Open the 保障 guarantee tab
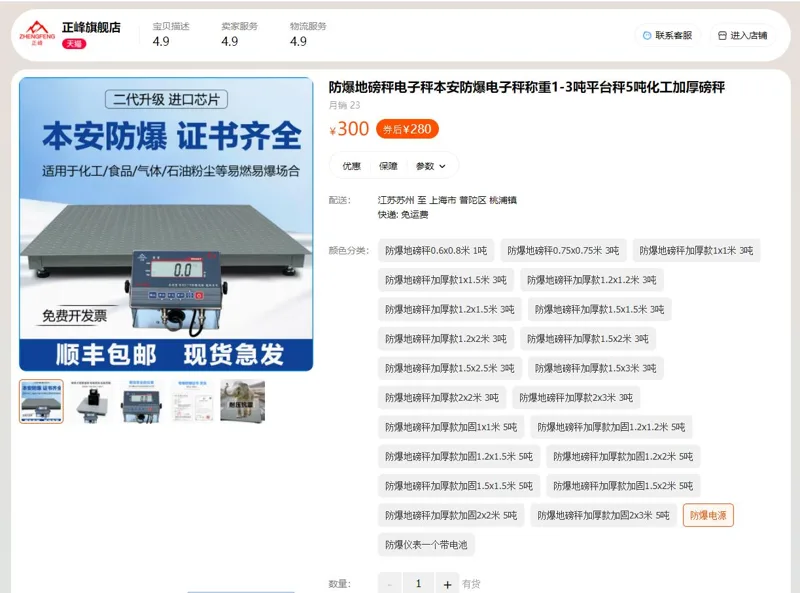 388,166
